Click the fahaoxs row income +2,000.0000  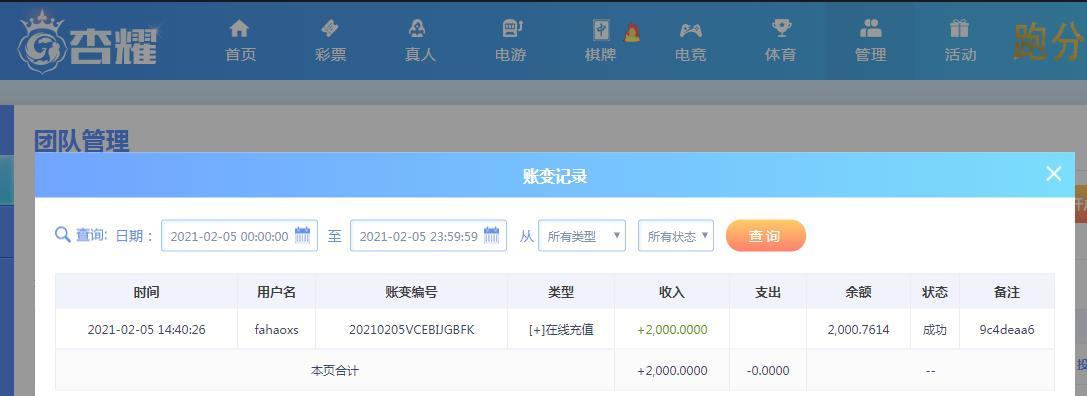coord(672,329)
